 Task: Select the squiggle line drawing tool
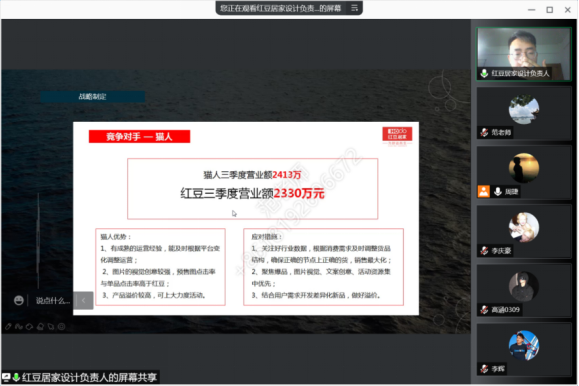click(x=19, y=326)
